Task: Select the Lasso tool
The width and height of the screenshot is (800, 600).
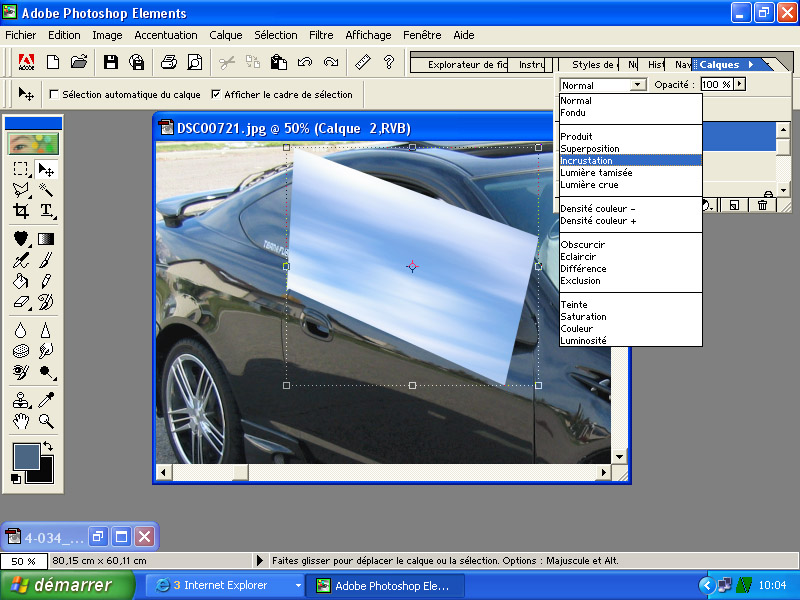Action: tap(20, 190)
